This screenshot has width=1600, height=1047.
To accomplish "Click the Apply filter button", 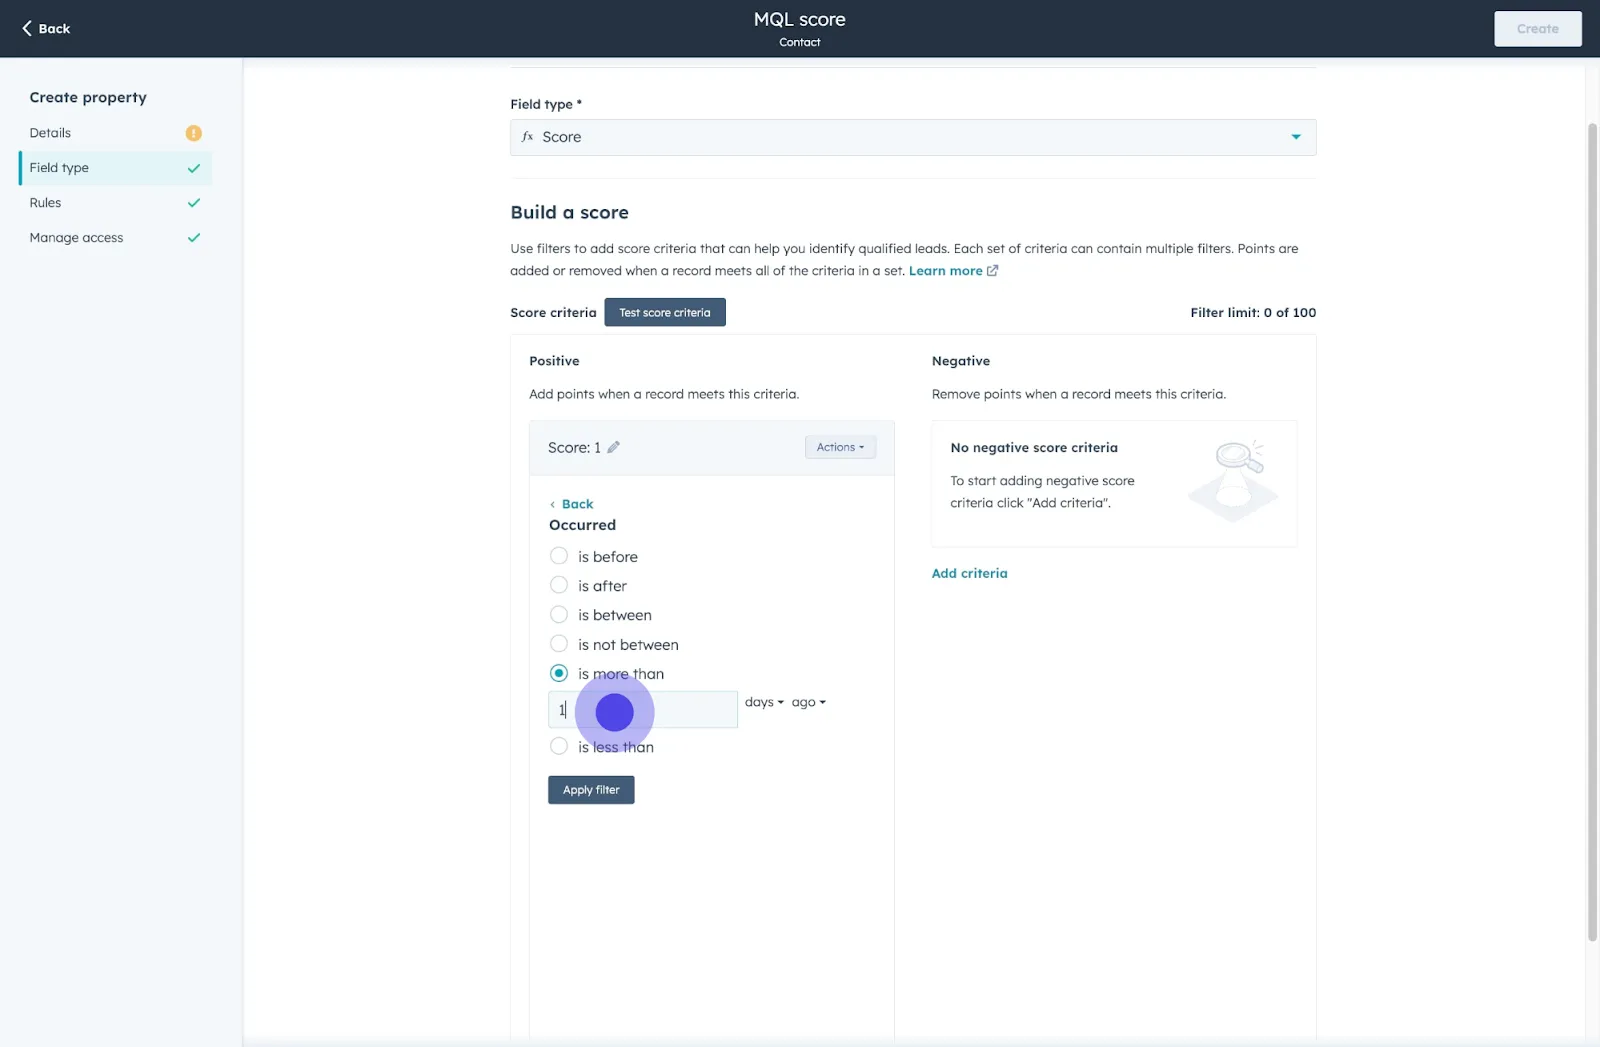I will (591, 790).
